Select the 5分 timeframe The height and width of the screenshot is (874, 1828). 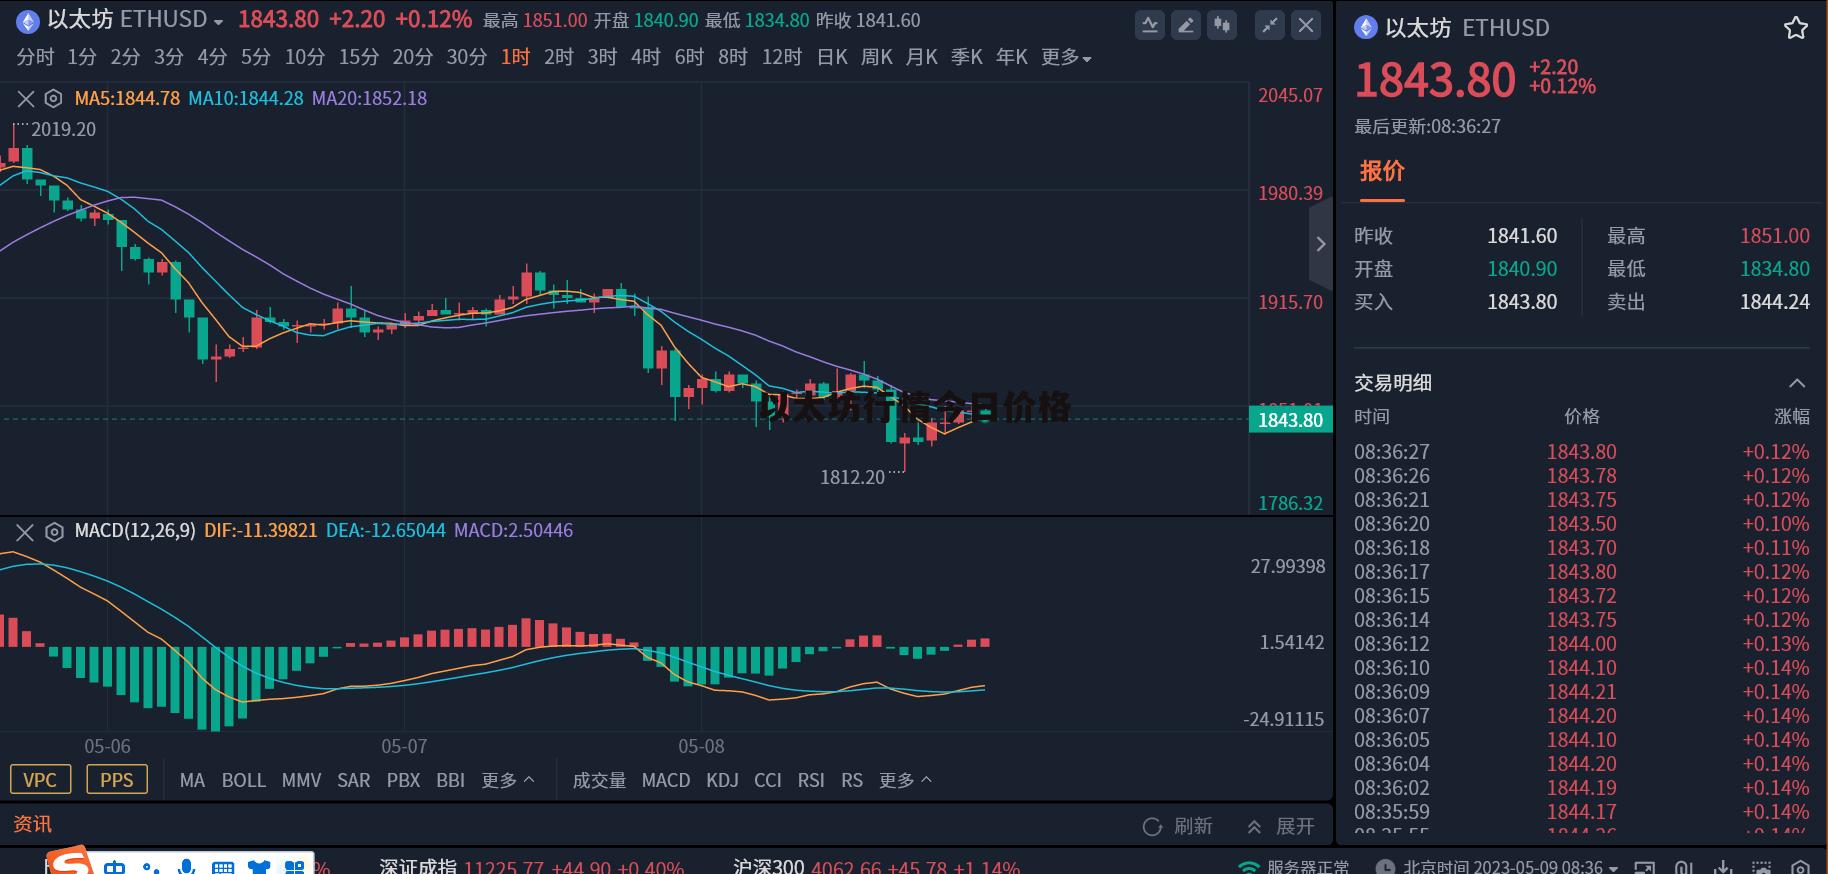[255, 57]
